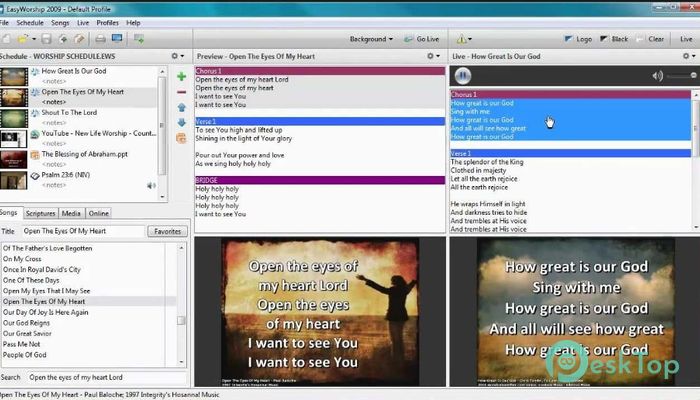Switch to the Scriptures tab

(40, 213)
